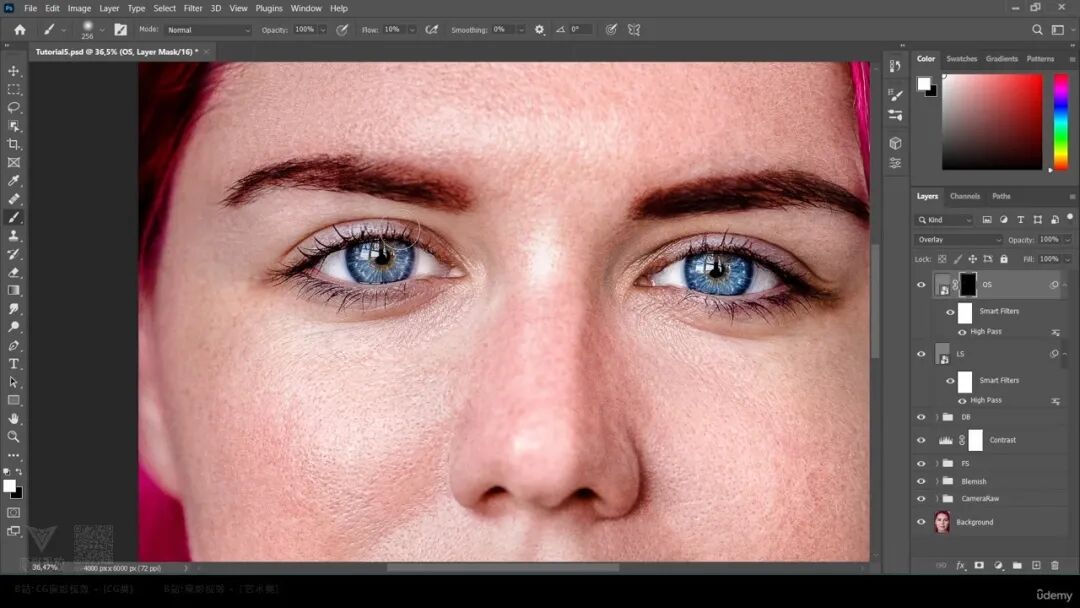Switch to the Gradients tab
The height and width of the screenshot is (608, 1080).
click(x=1001, y=59)
